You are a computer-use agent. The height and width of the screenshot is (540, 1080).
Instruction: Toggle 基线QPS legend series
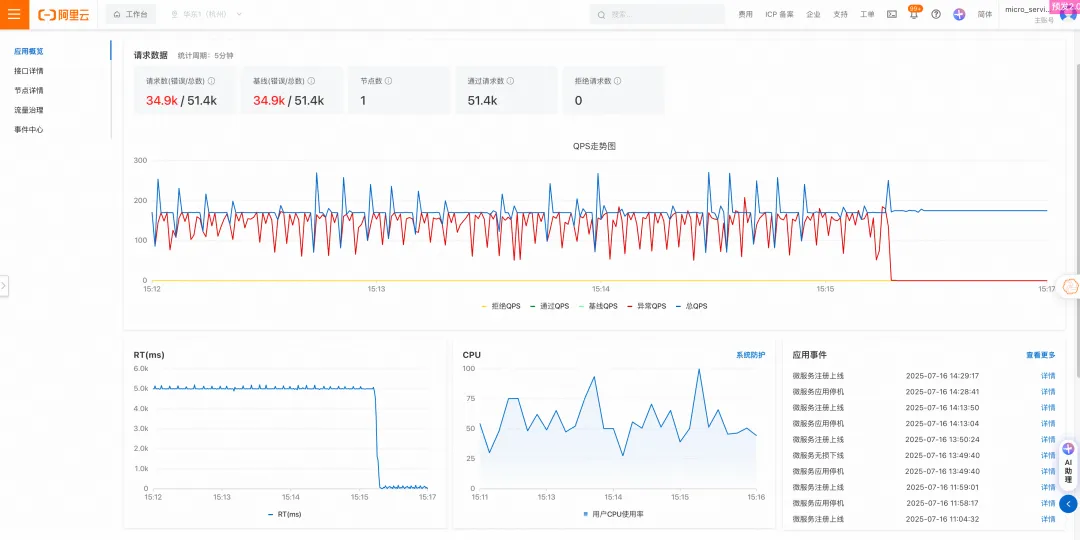598,306
